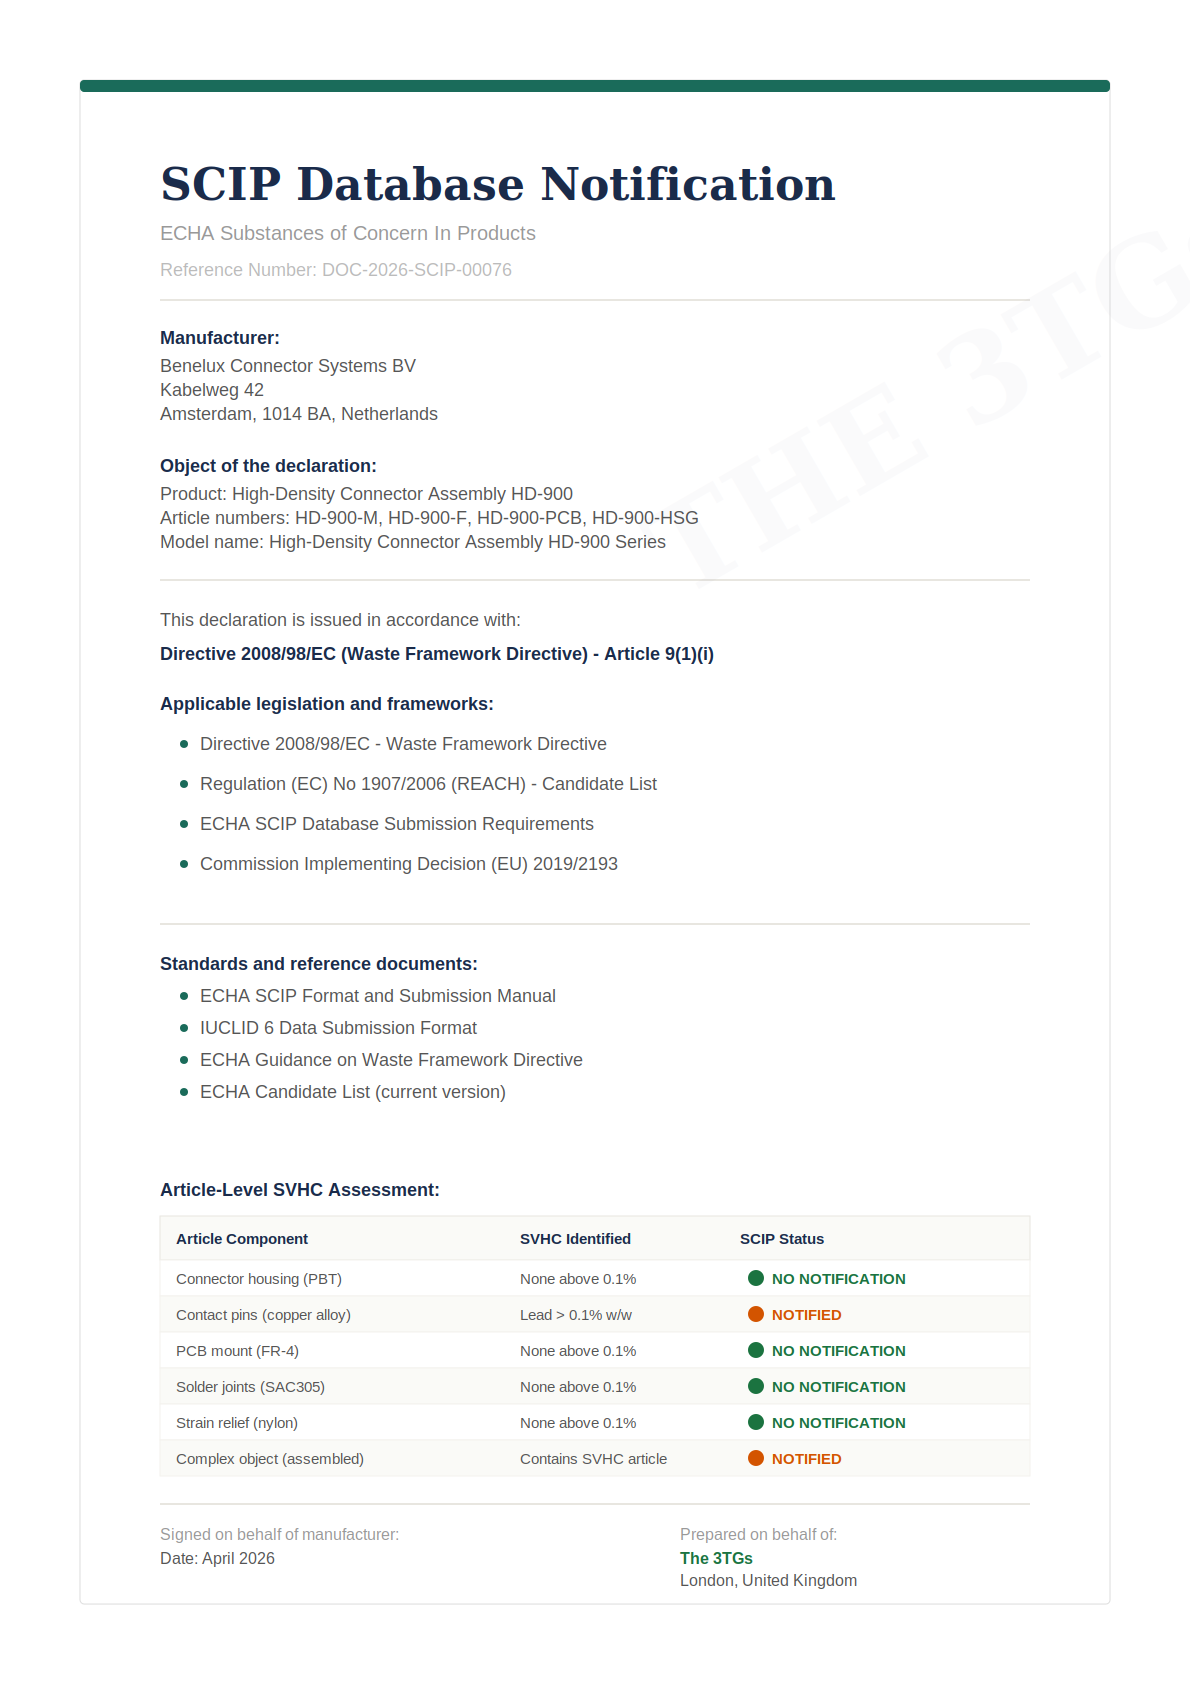Click the 'Contains SVHC article' cell
This screenshot has height=1684, width=1190.
point(593,1459)
